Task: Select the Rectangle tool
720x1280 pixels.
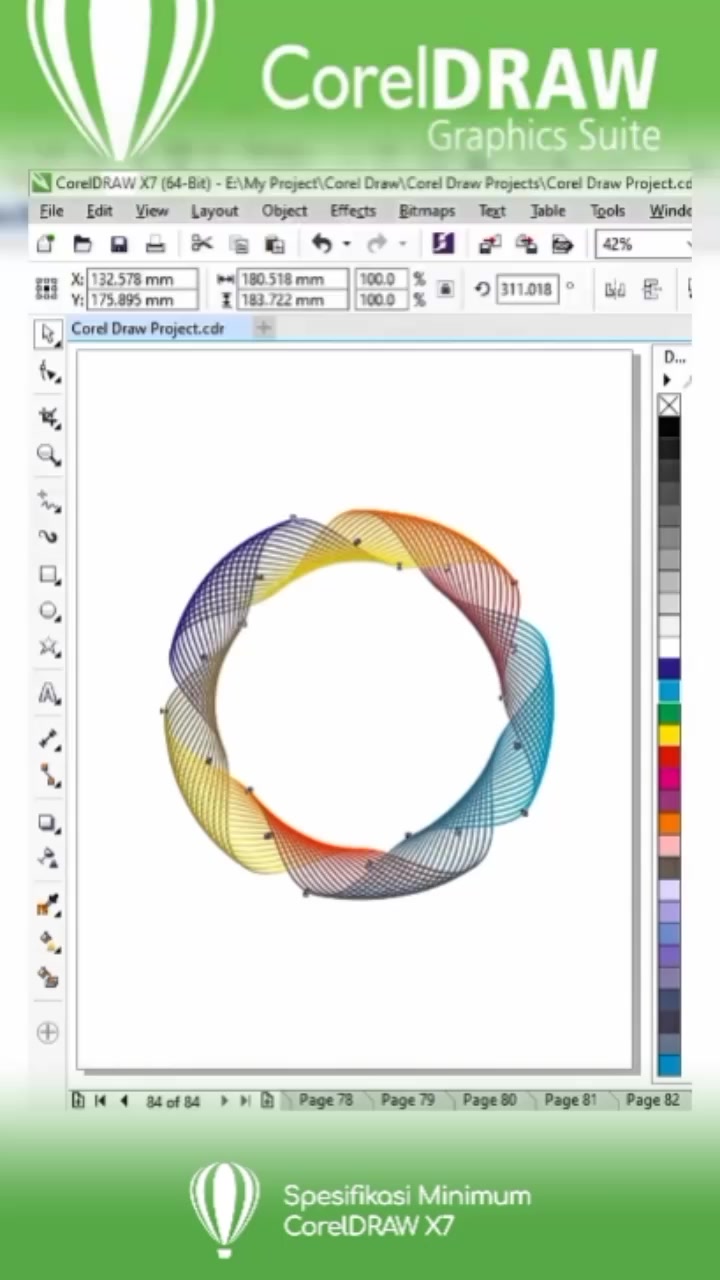Action: [47, 575]
